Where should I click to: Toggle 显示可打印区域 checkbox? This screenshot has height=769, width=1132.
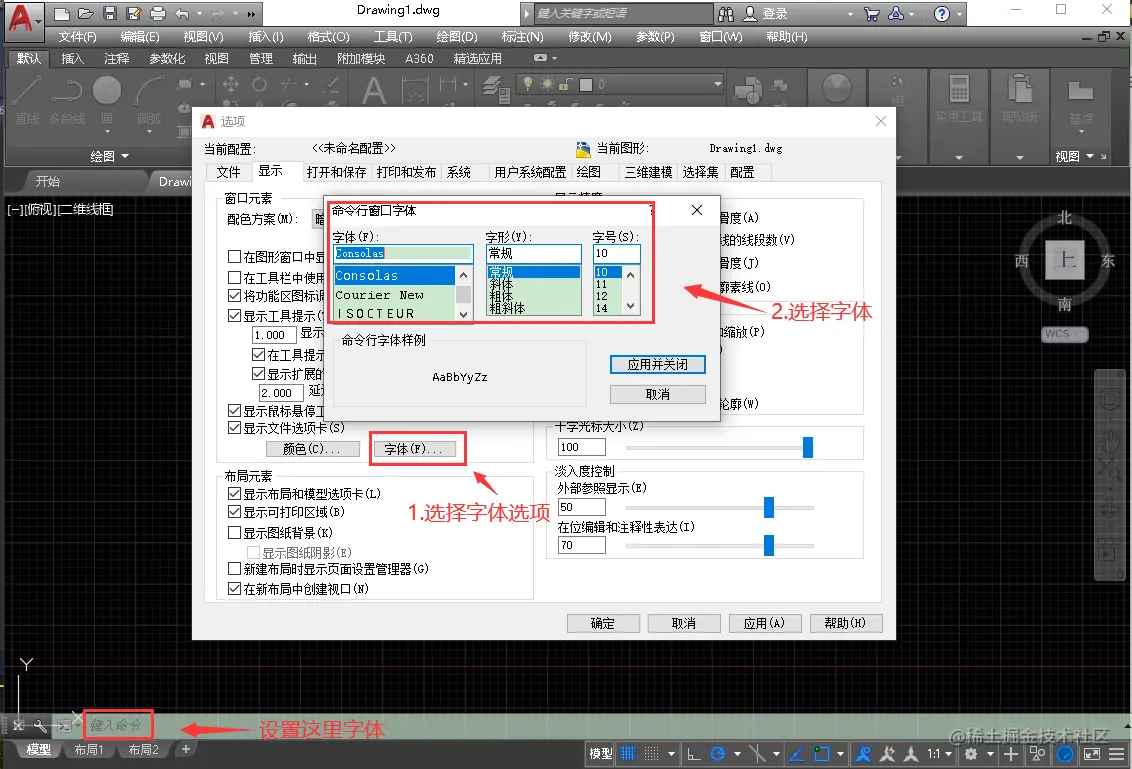(234, 512)
